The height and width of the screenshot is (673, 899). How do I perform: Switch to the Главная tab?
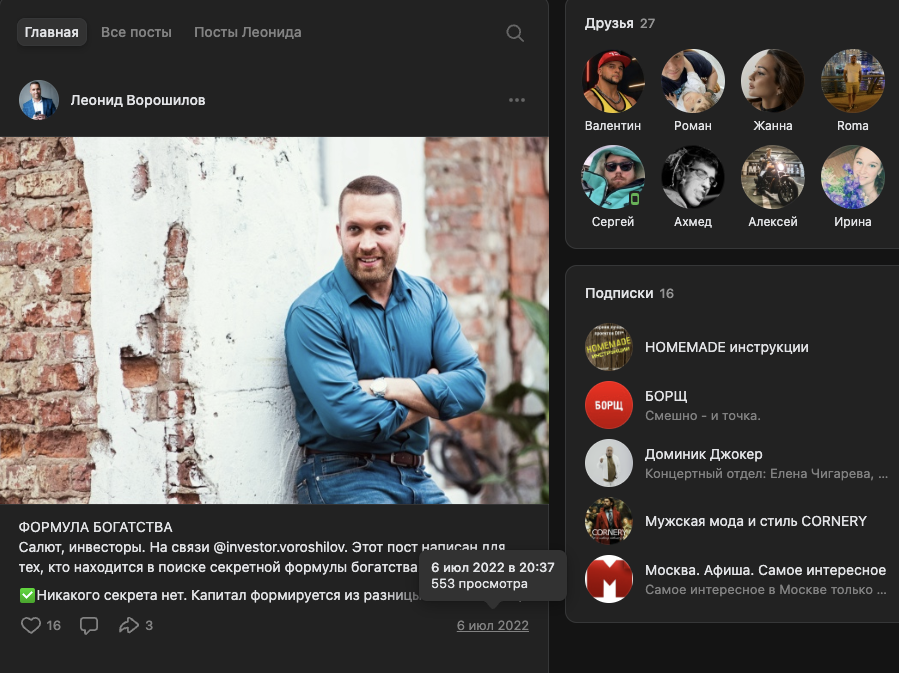(x=52, y=32)
